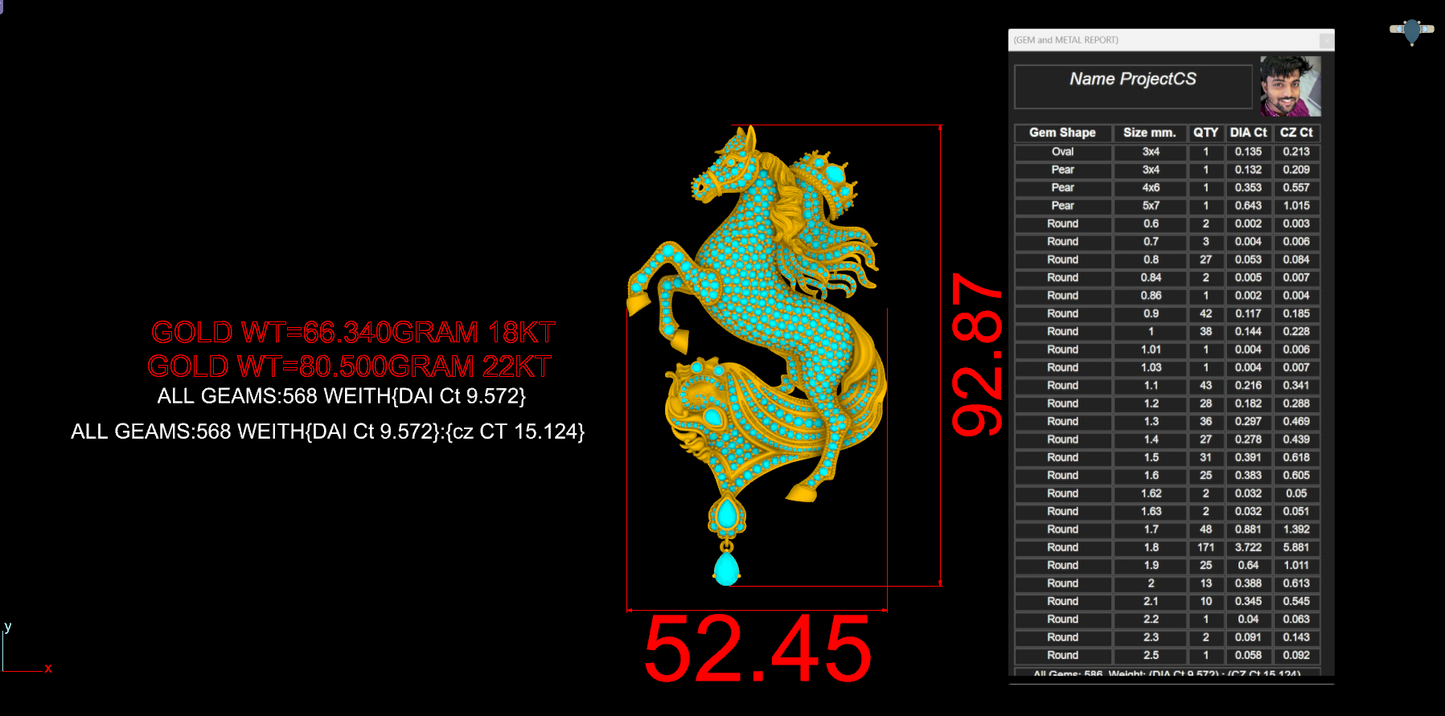Click the x-y axis indicator icon

(27, 648)
